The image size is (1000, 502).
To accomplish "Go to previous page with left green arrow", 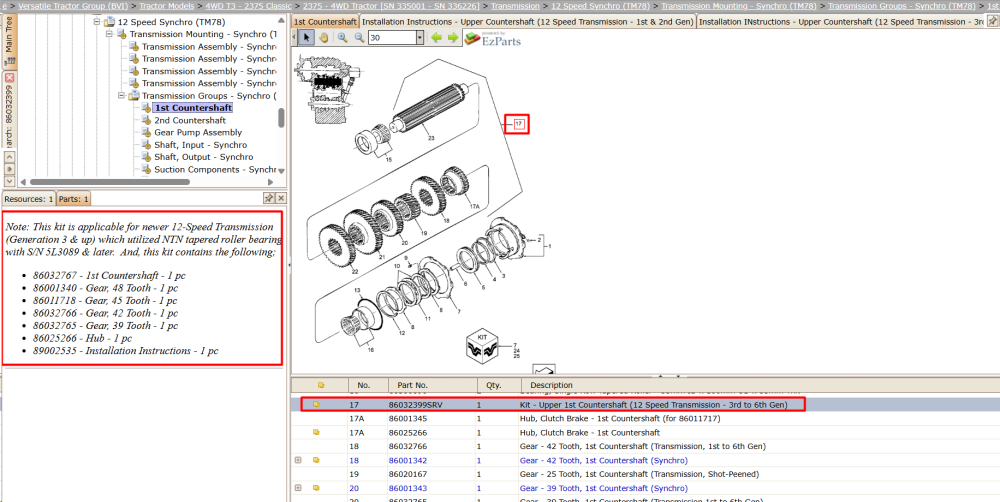I will pos(436,38).
